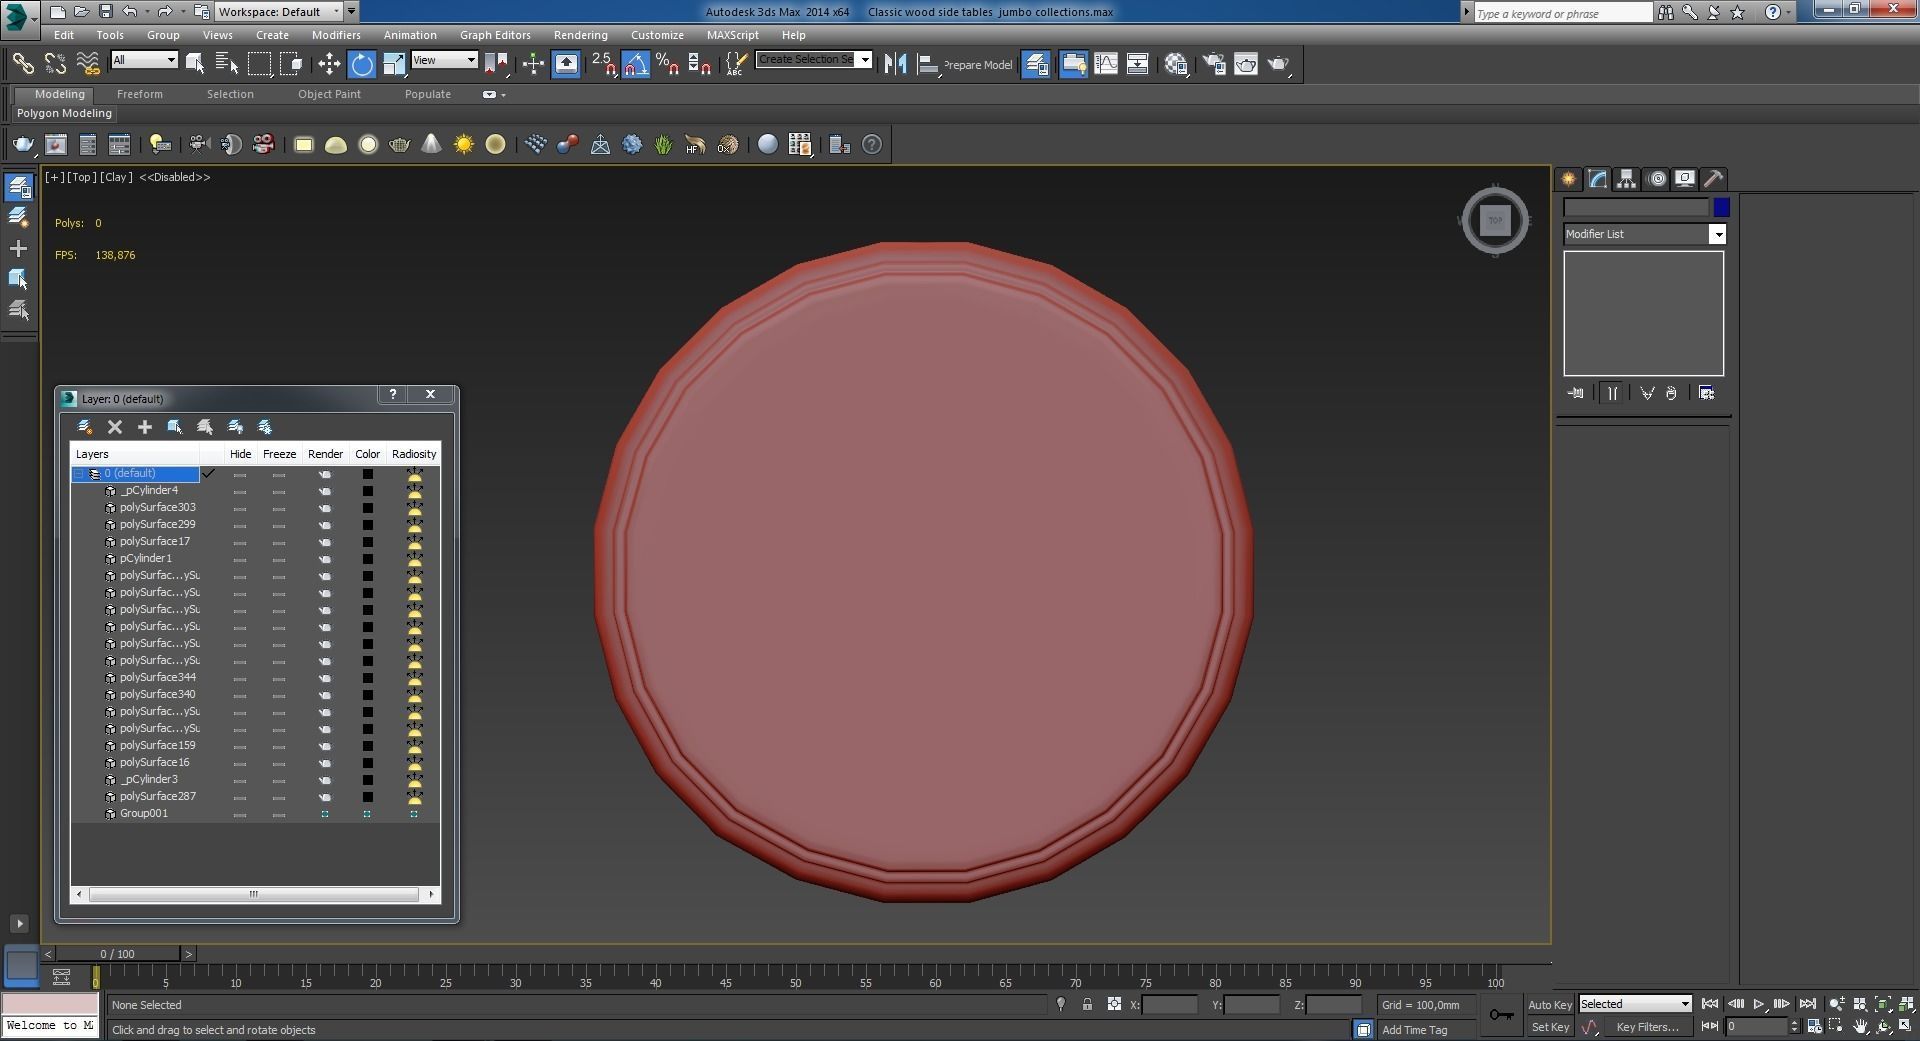Open the Workspace: Default dropdown
Screen dimensions: 1920x1041
pos(279,12)
